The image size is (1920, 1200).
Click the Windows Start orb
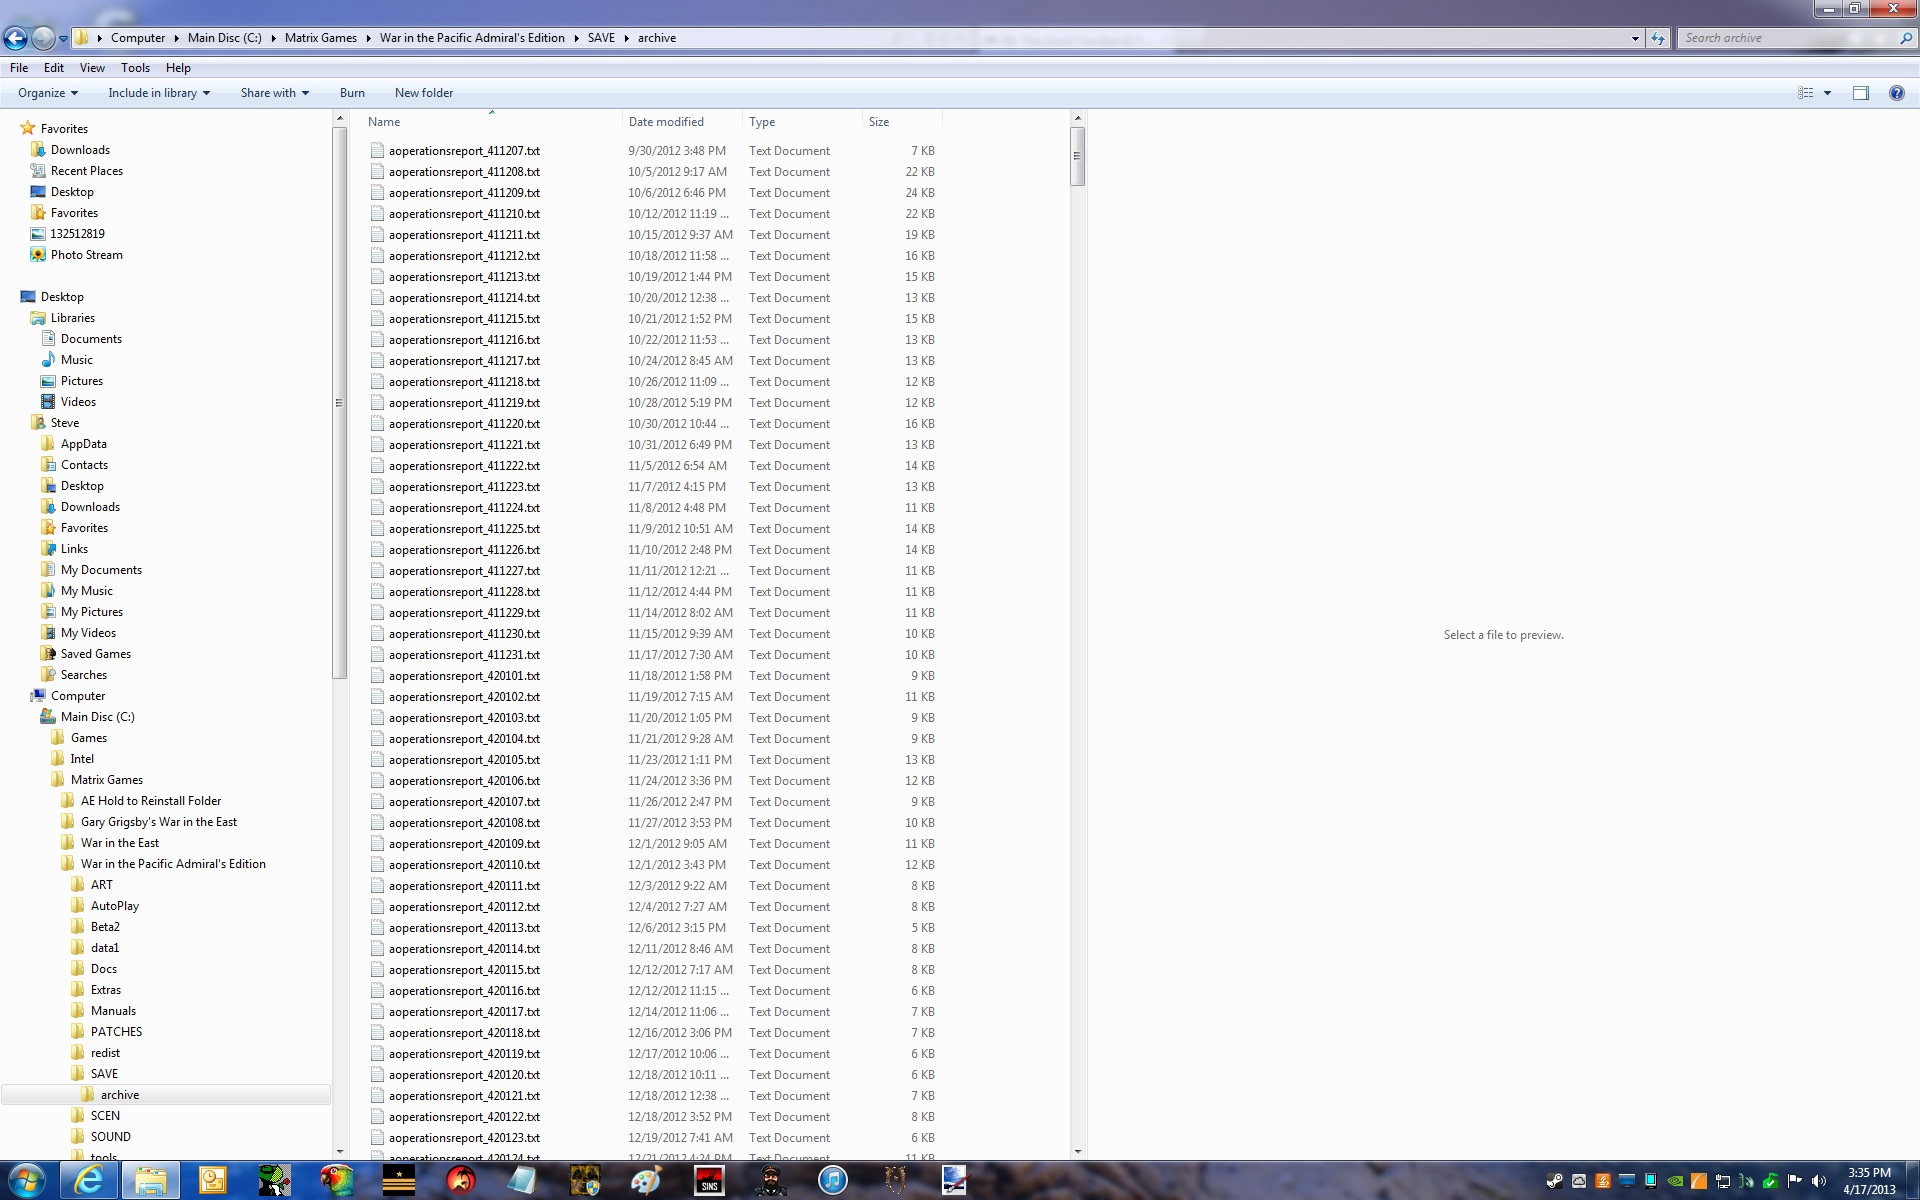(x=27, y=1180)
